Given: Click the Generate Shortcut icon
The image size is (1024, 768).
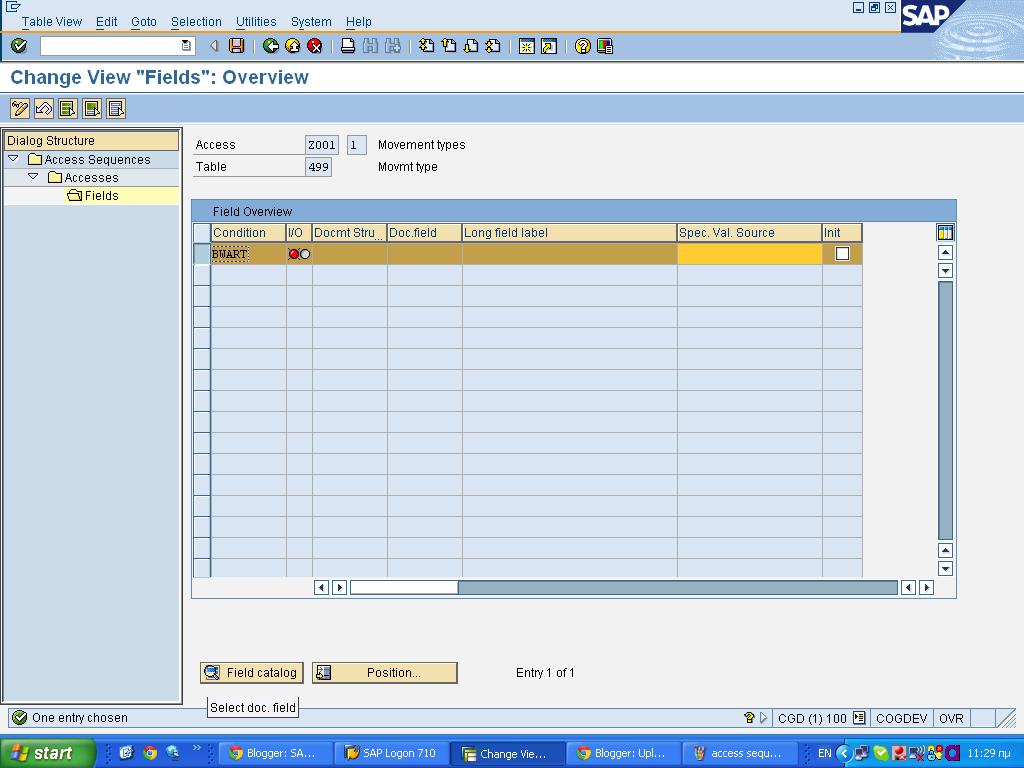Looking at the screenshot, I should (x=549, y=46).
